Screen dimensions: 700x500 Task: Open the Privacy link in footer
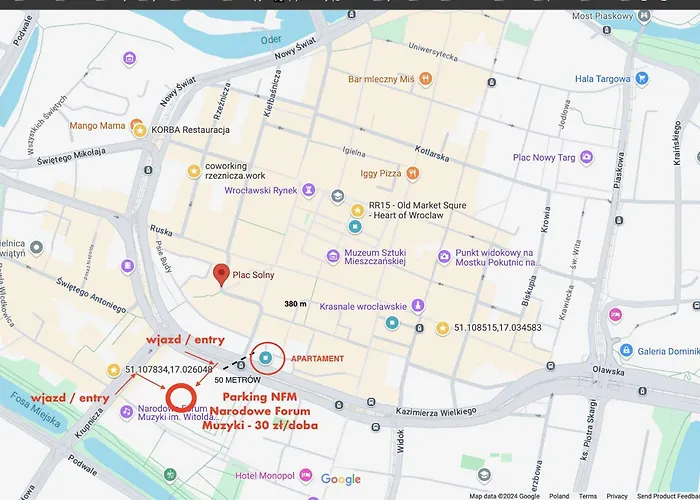pos(617,495)
